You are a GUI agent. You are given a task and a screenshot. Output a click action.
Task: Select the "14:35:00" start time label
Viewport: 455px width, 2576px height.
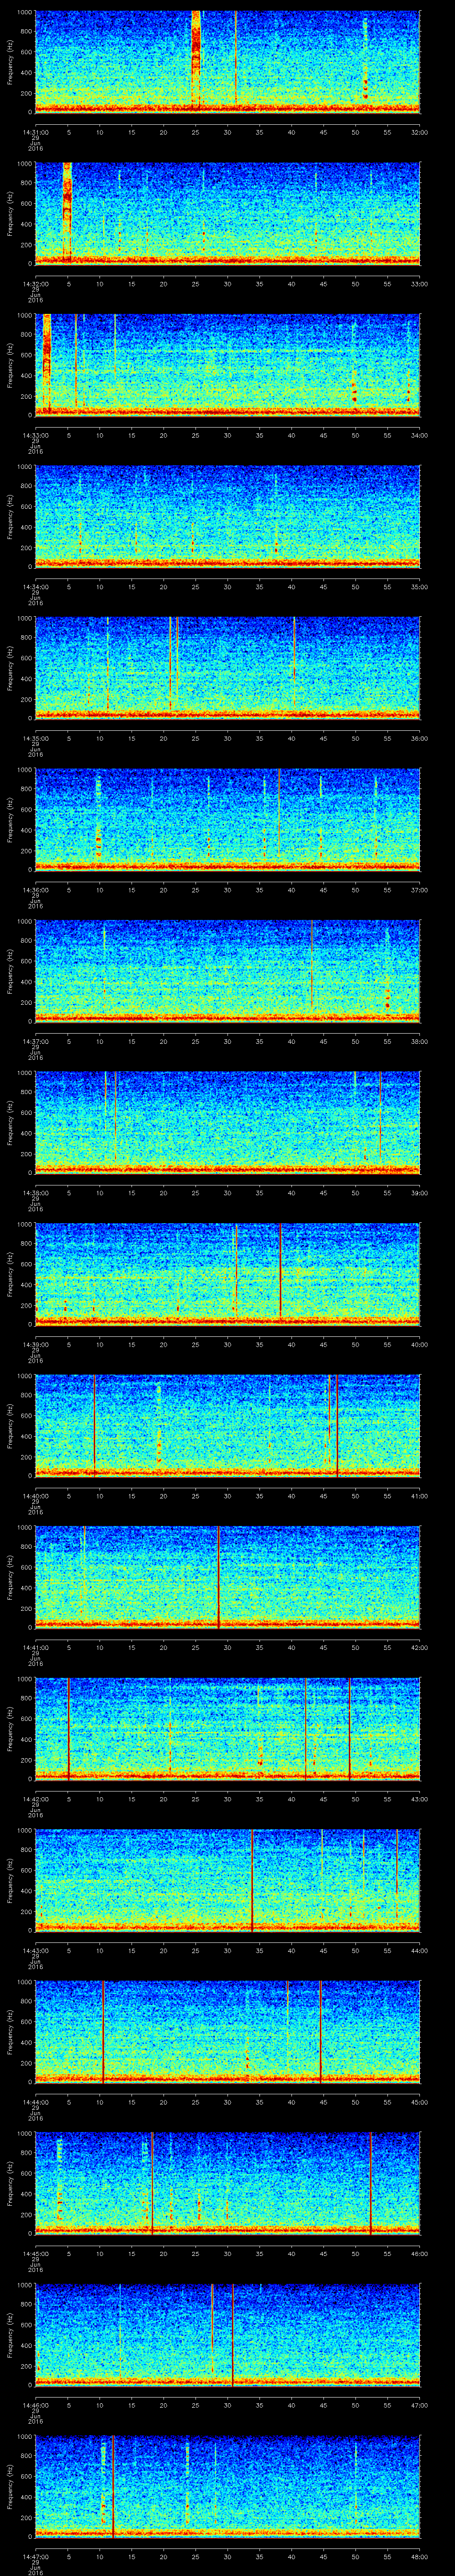[x=35, y=739]
